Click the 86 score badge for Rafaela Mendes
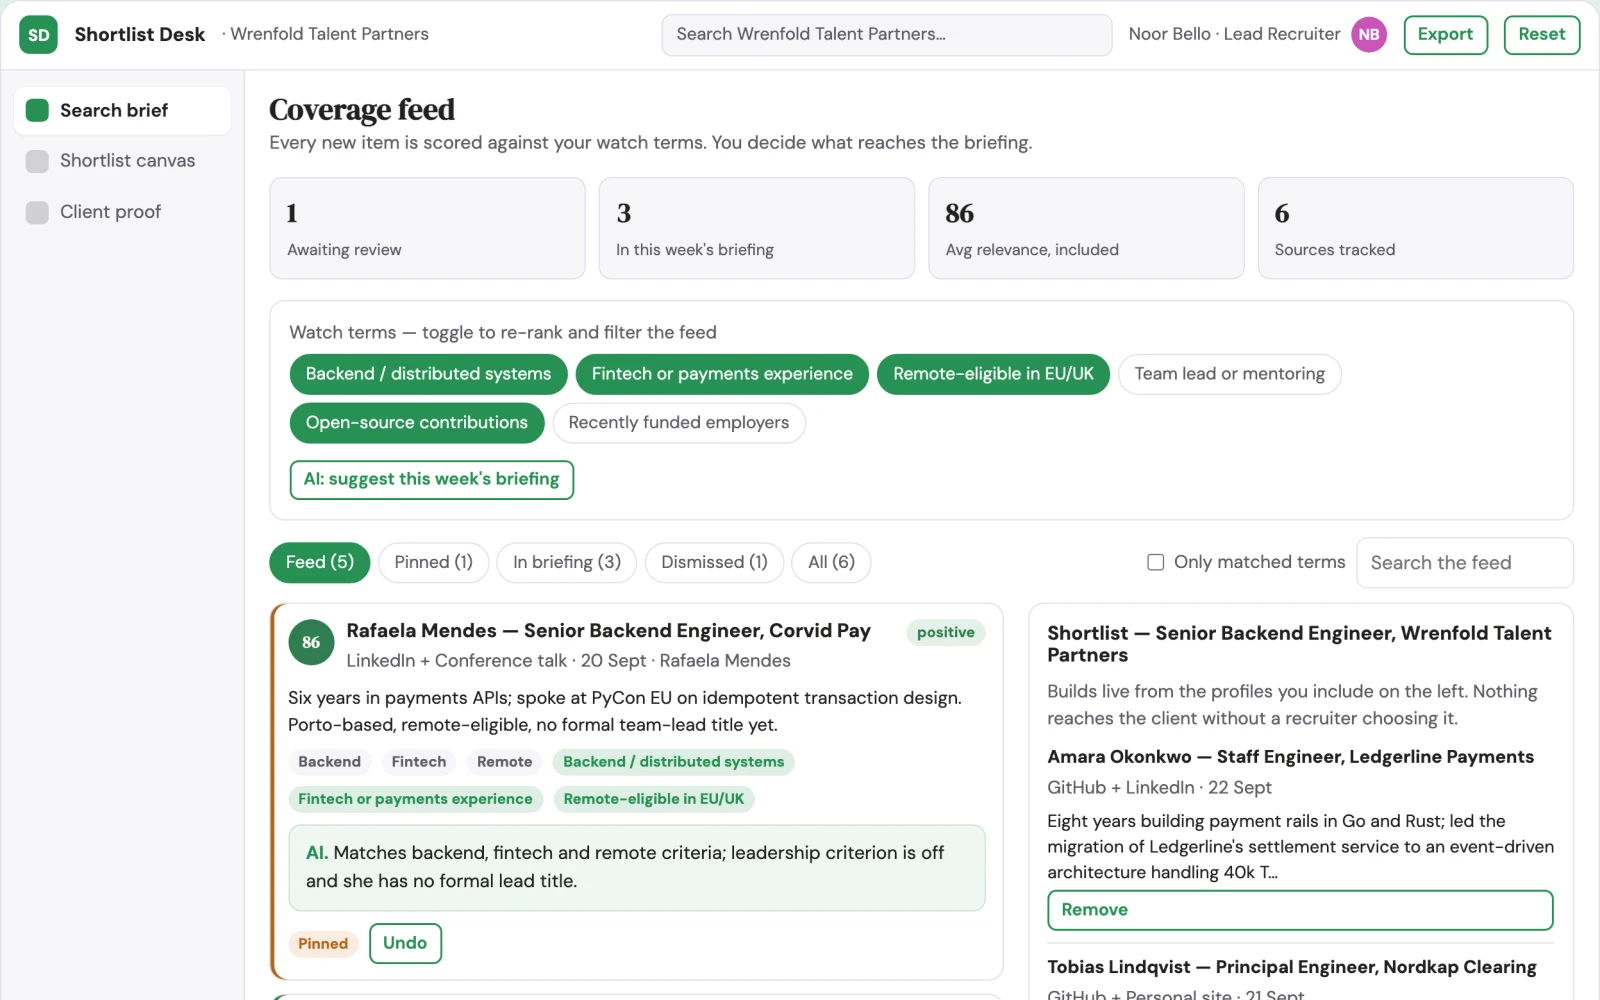This screenshot has width=1600, height=1000. (x=311, y=643)
